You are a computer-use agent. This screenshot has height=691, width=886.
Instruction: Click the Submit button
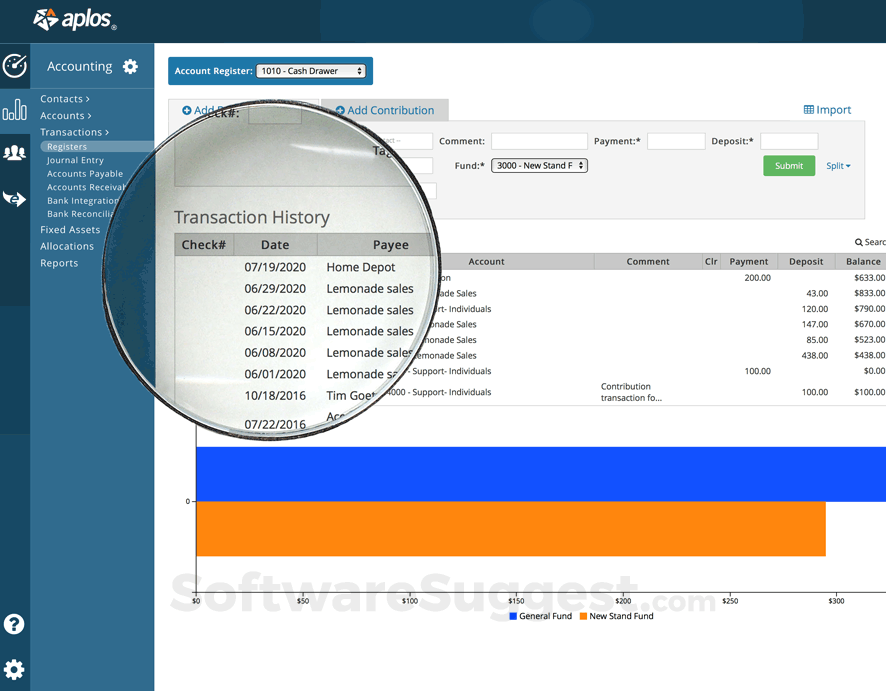788,165
